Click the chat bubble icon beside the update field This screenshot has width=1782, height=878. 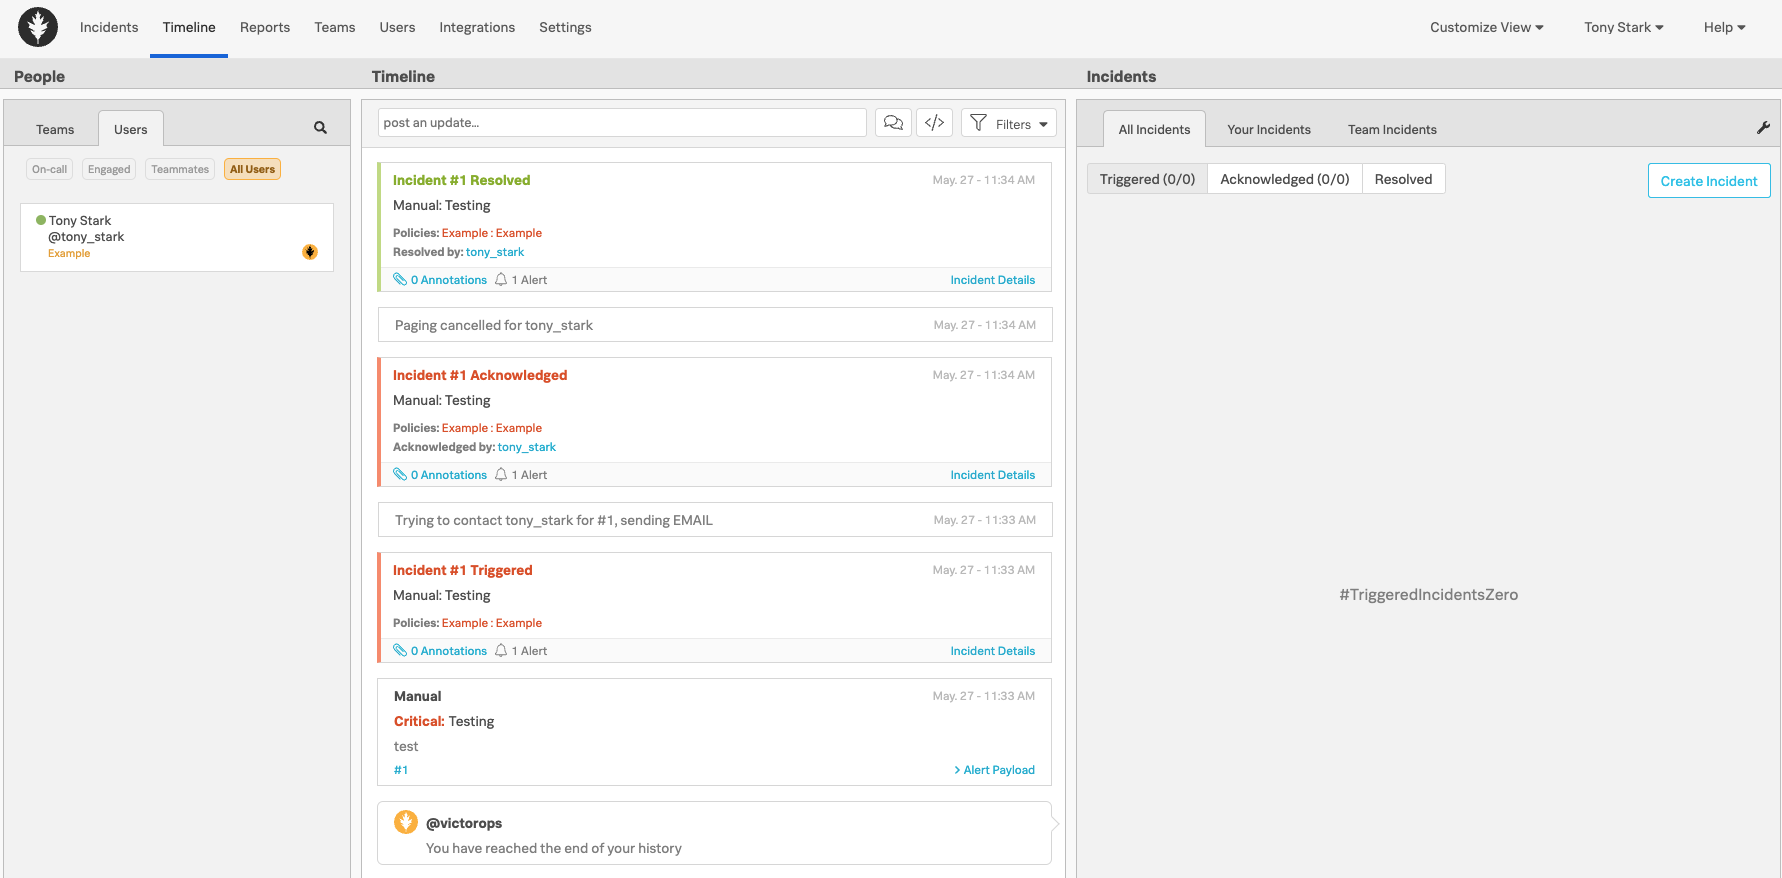[x=894, y=123]
